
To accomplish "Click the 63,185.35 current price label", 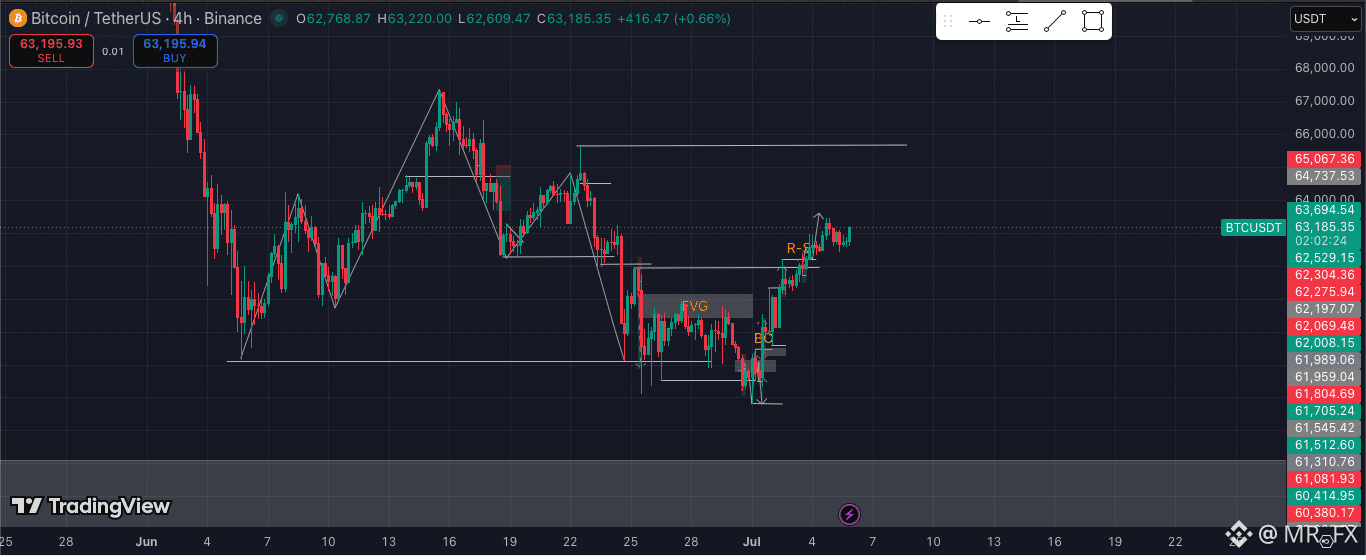I will pyautogui.click(x=1324, y=227).
